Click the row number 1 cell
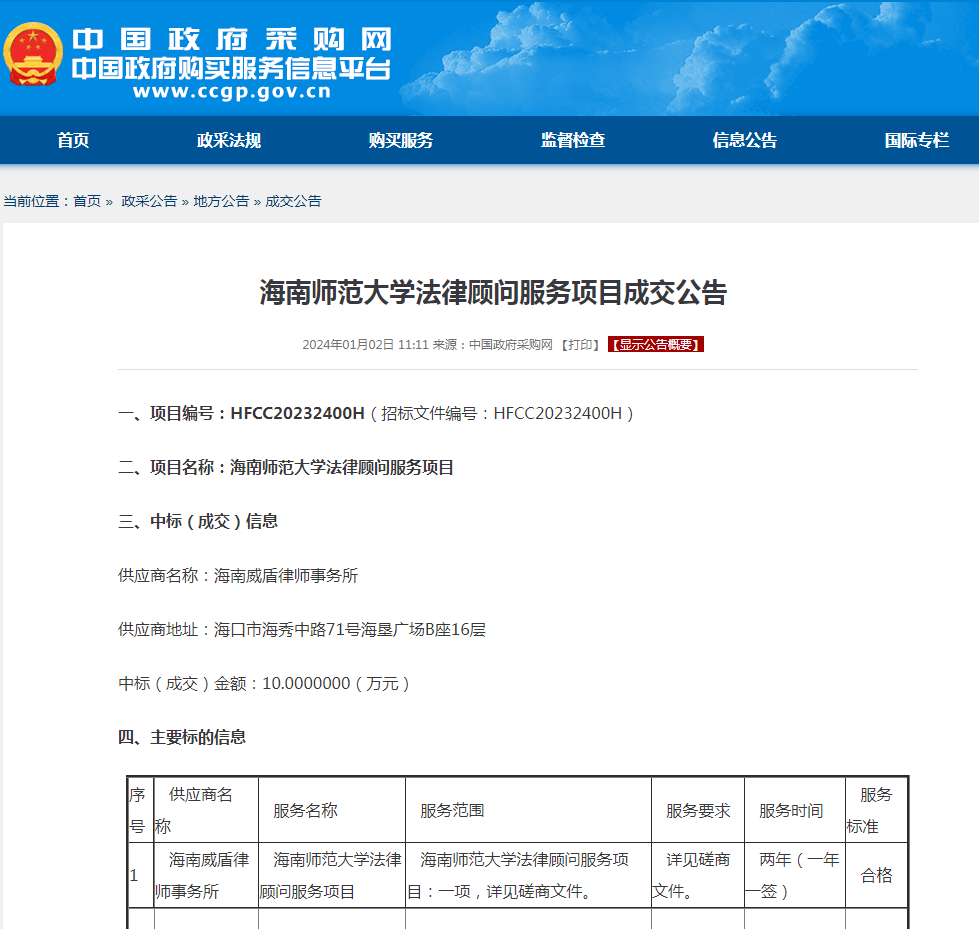 tap(140, 875)
